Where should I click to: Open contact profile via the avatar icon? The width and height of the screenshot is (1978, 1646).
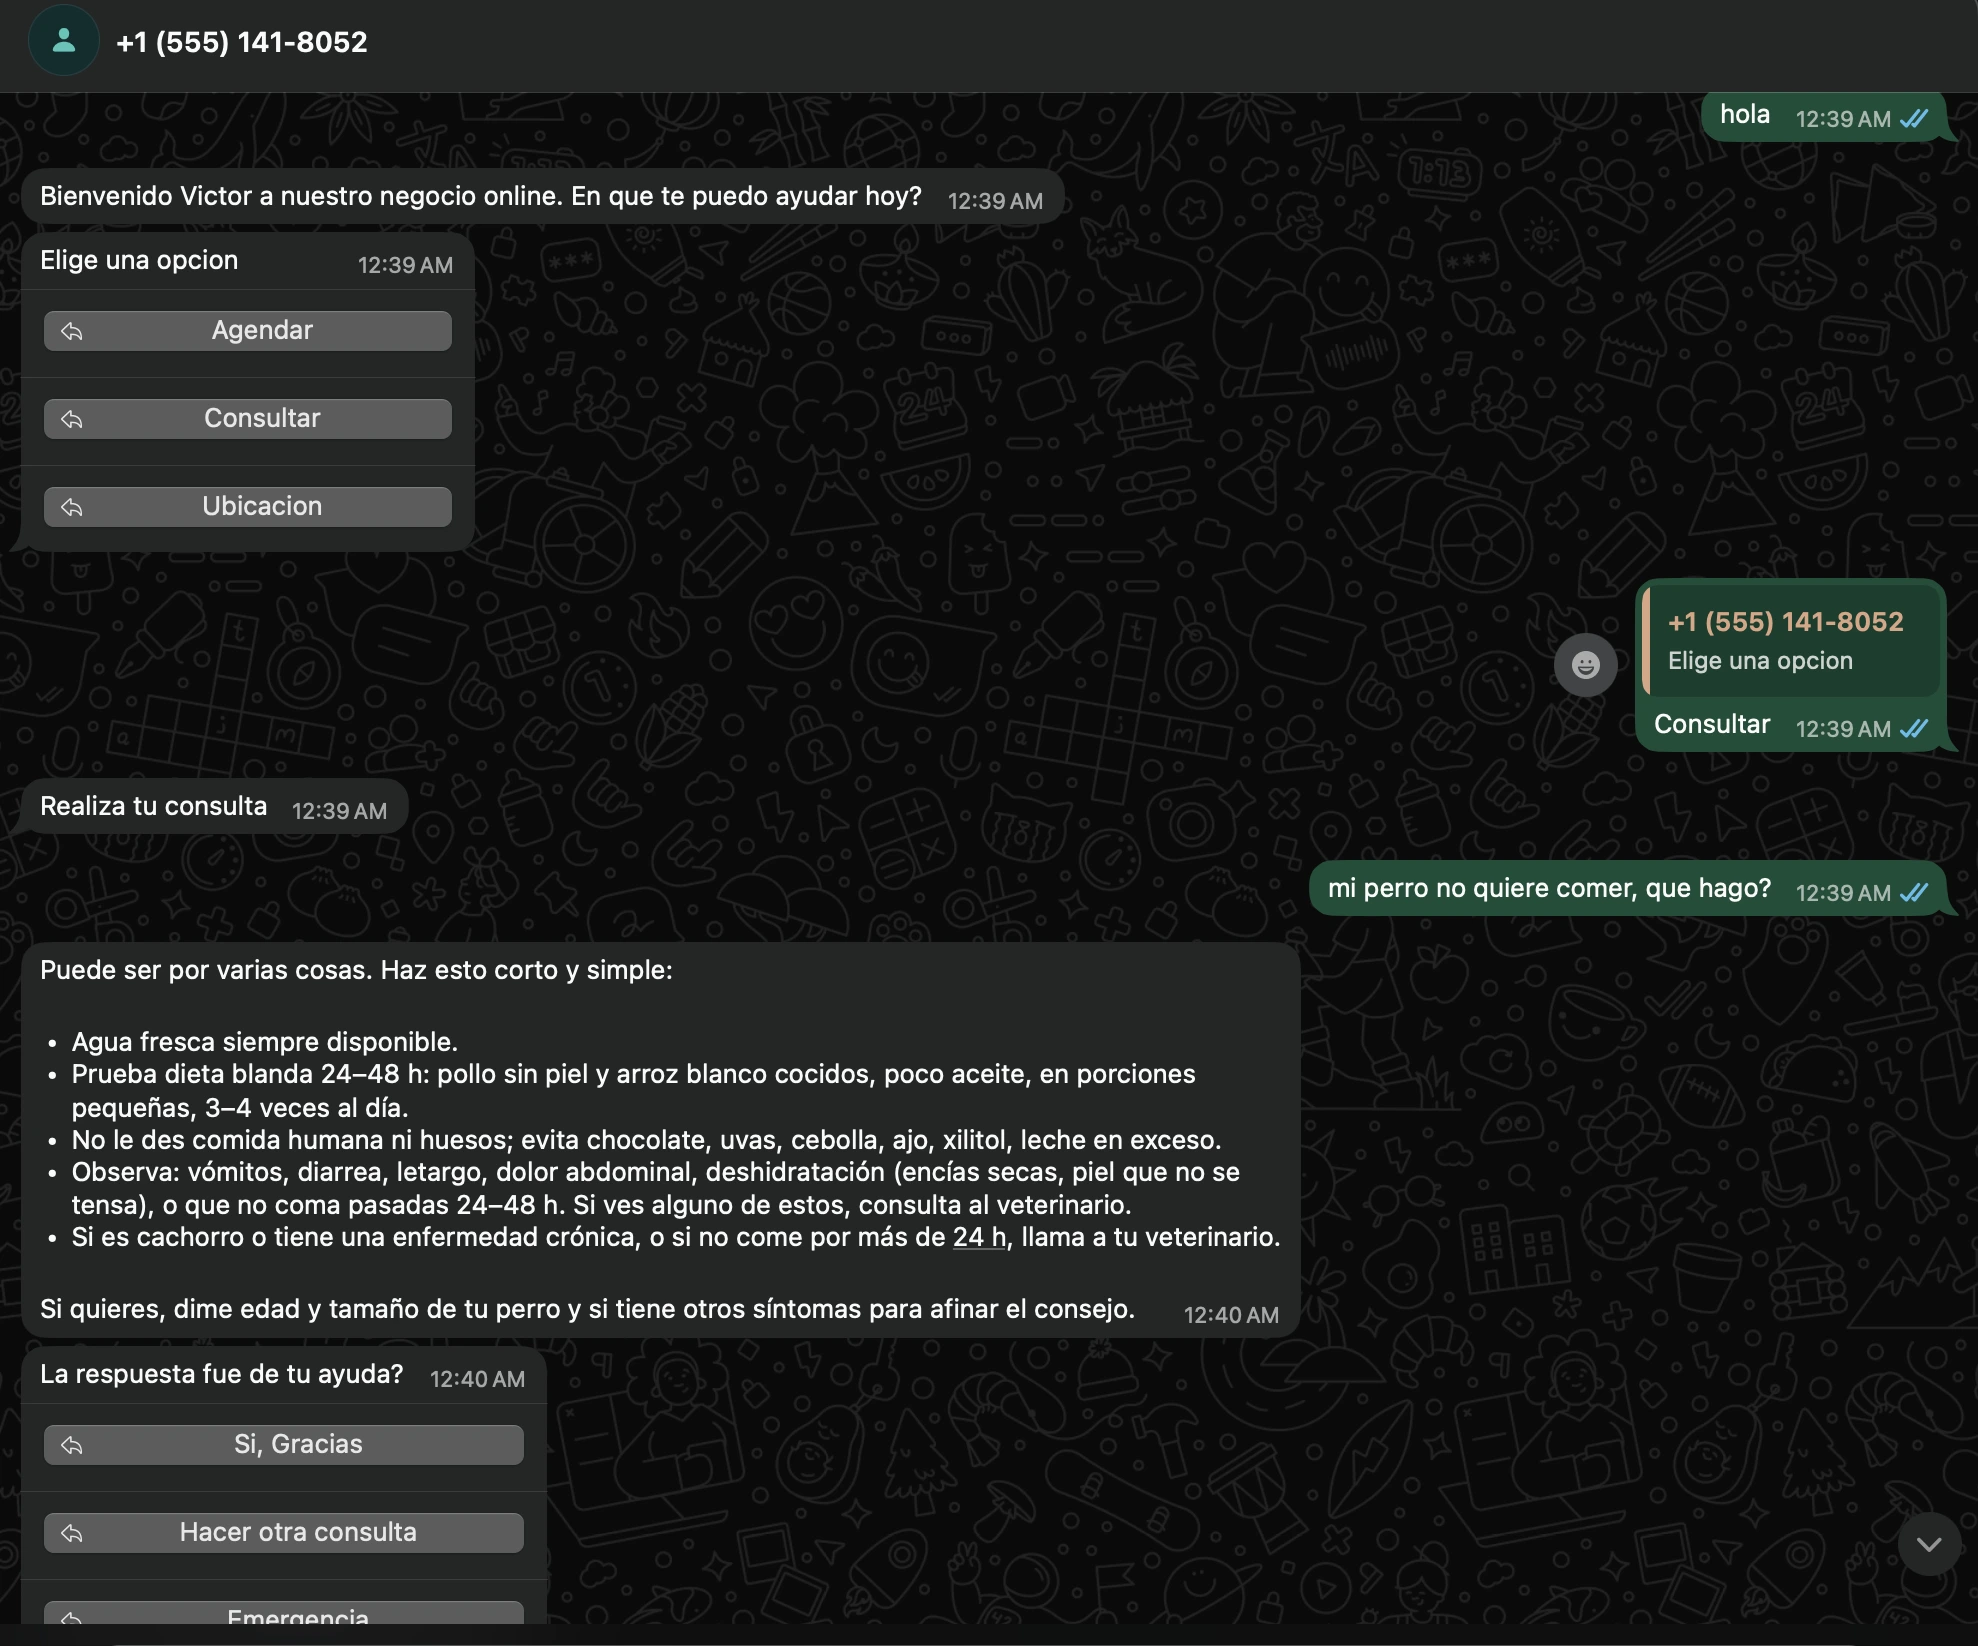tap(63, 42)
